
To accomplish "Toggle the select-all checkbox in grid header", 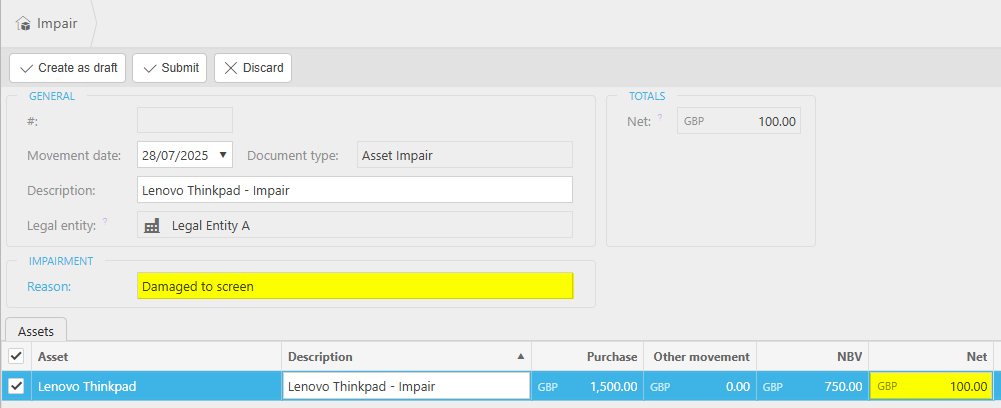I will coord(16,356).
